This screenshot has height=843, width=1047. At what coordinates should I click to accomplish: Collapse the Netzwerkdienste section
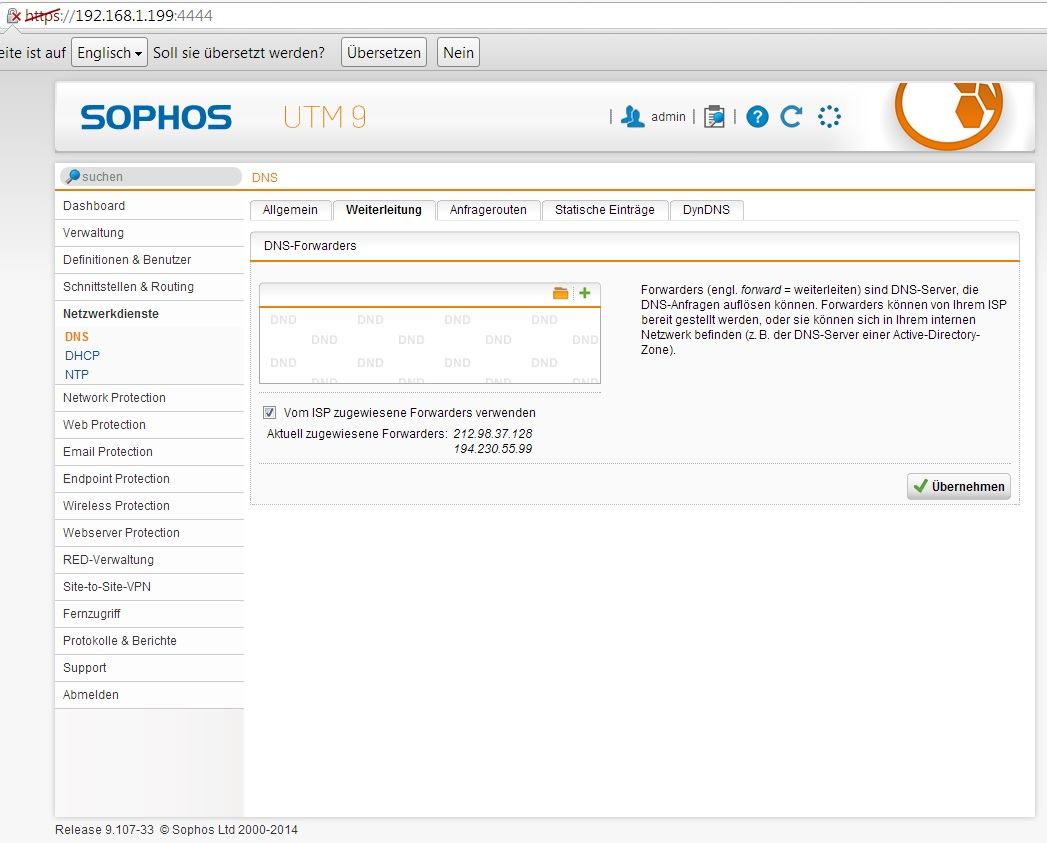pyautogui.click(x=149, y=313)
